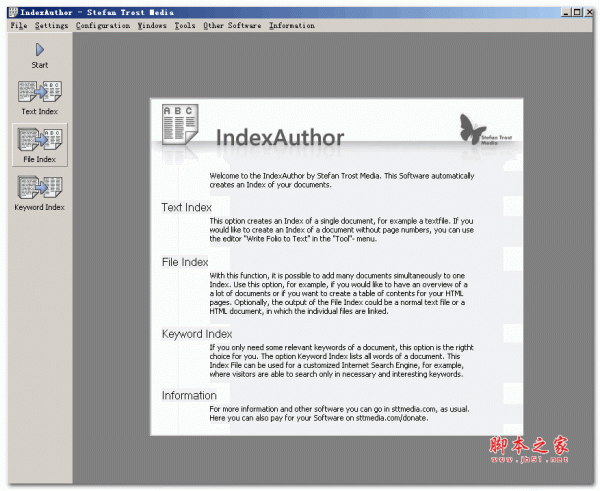Screen dimensions: 600x491
Task: Click the Keyword Index heading on welcome page
Action: [x=197, y=334]
